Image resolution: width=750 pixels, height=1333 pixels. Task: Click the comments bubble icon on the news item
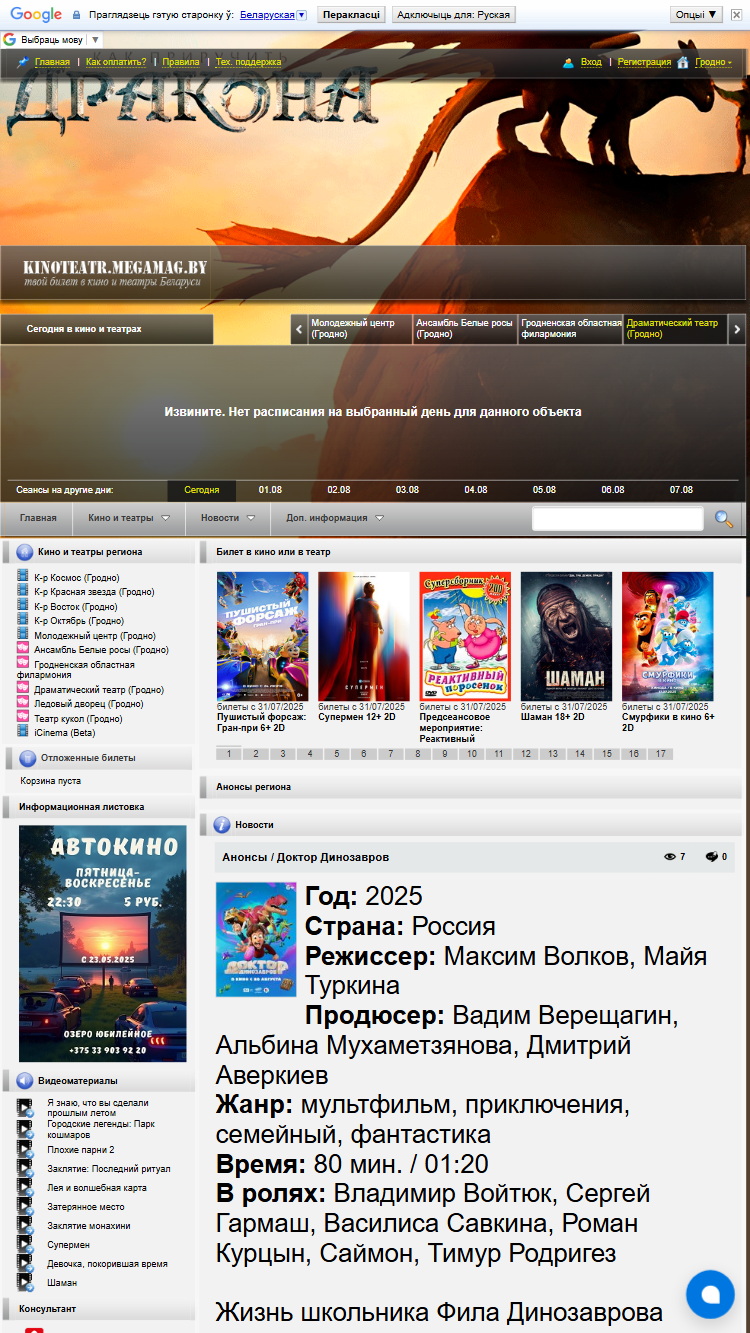(x=712, y=857)
